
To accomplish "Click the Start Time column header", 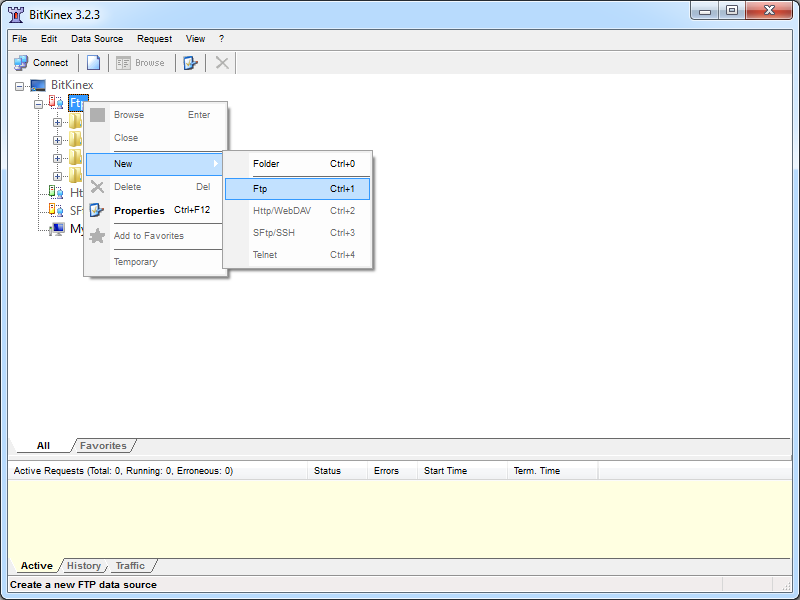I will tap(445, 471).
